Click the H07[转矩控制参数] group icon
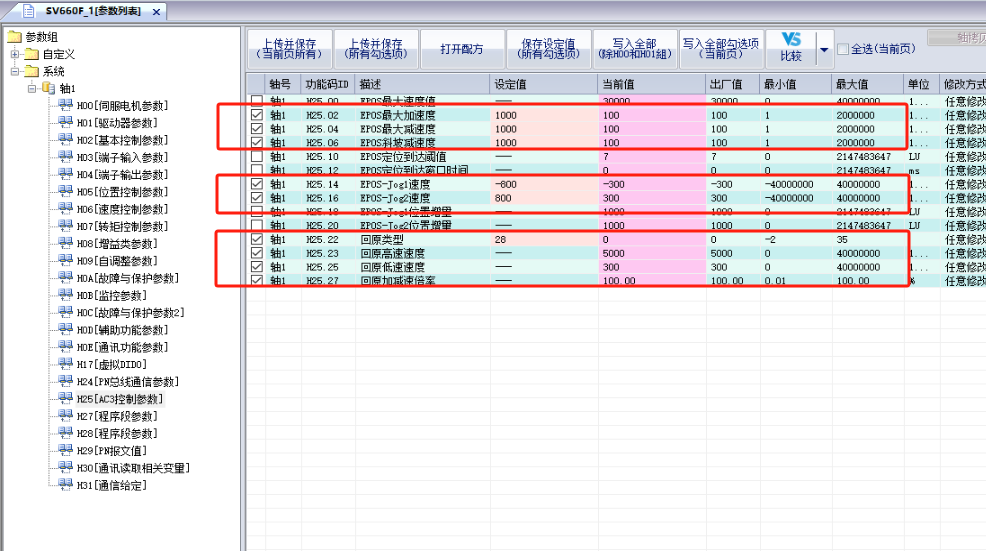 pos(65,226)
